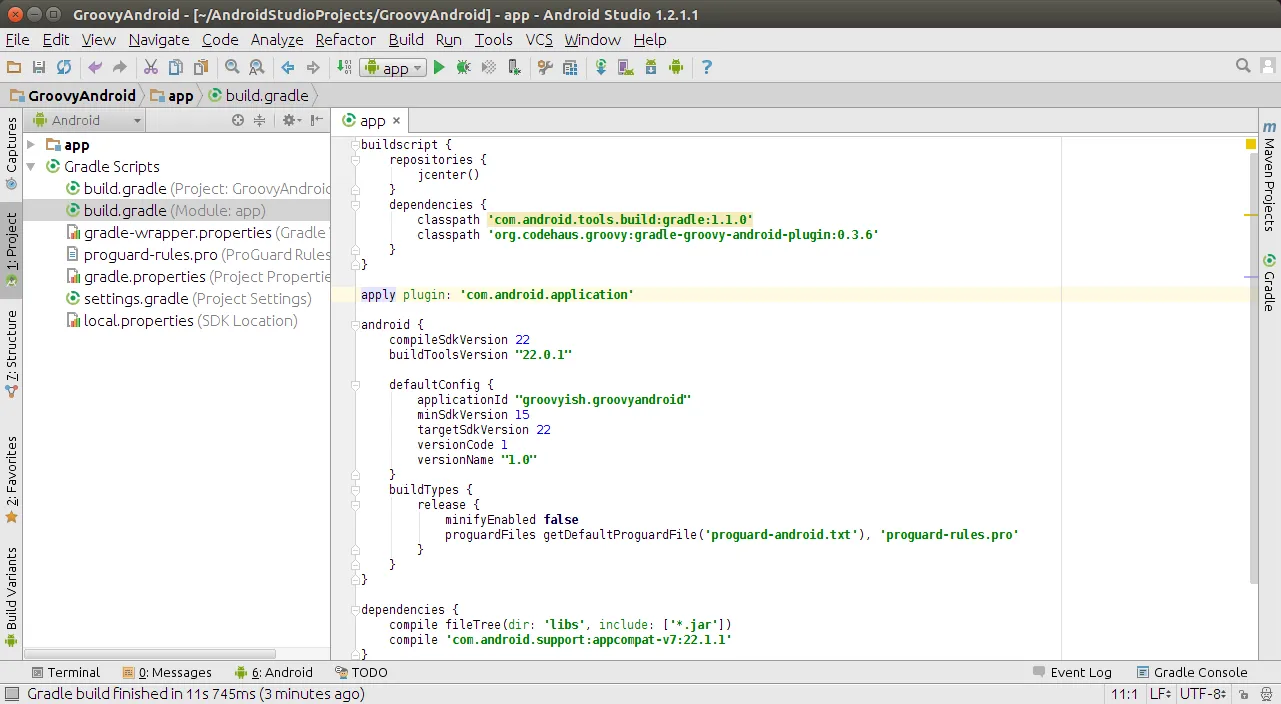Hide the Project tool window
The height and width of the screenshot is (704, 1281).
pos(314,119)
